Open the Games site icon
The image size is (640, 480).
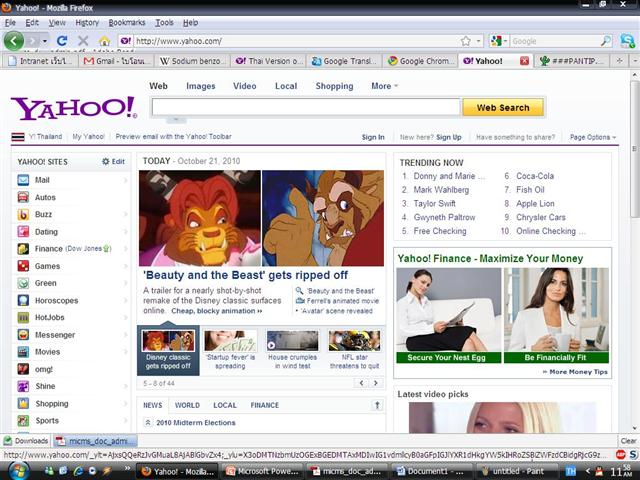tap(23, 266)
